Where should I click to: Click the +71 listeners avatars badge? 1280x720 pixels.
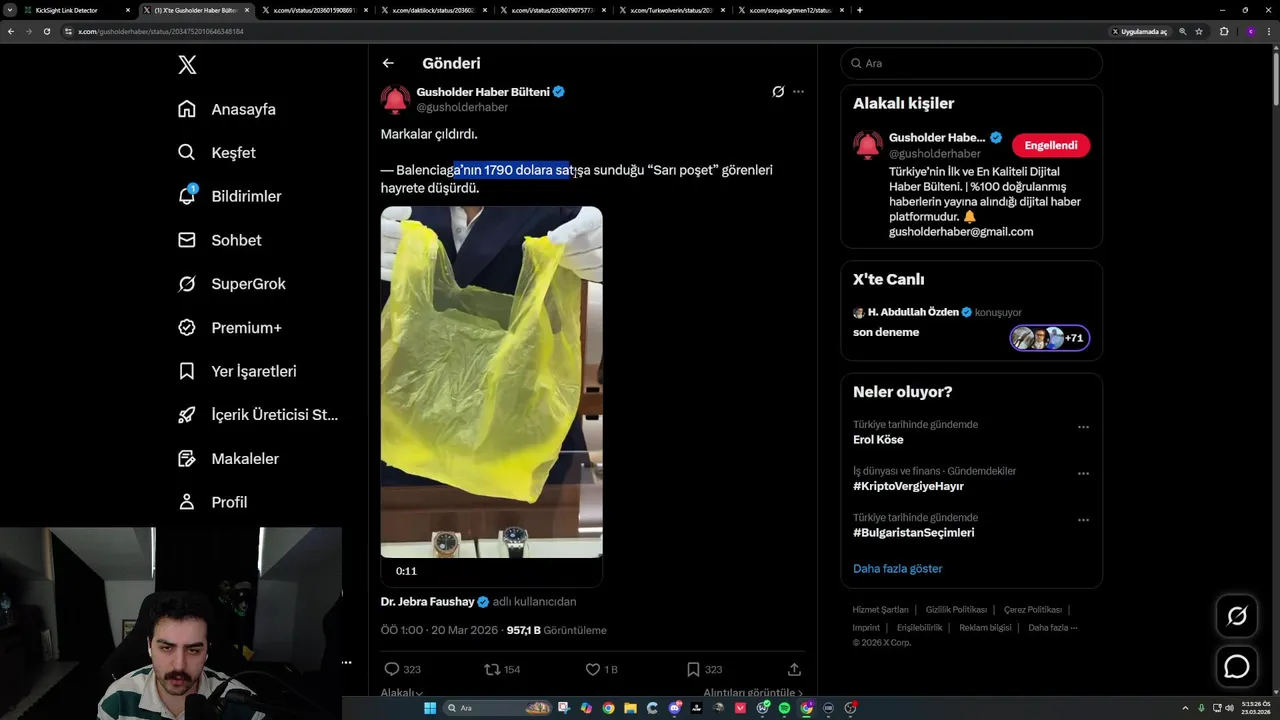(x=1049, y=338)
